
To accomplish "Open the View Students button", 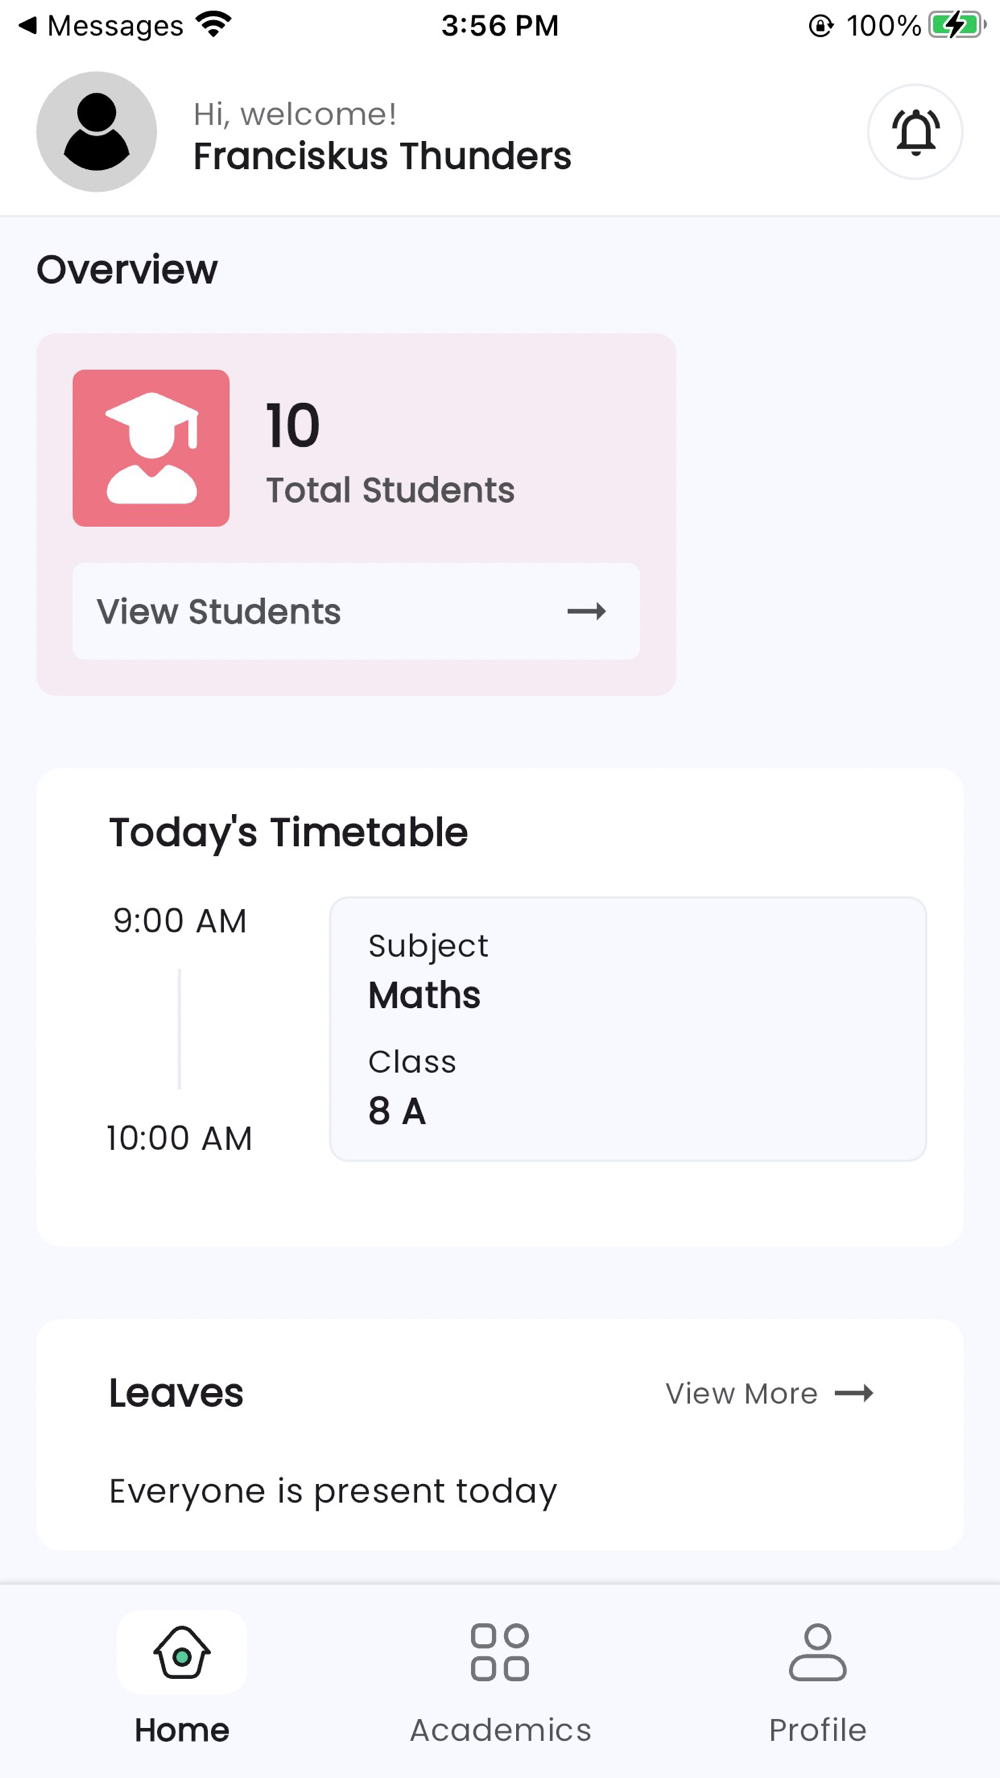I will click(x=355, y=611).
